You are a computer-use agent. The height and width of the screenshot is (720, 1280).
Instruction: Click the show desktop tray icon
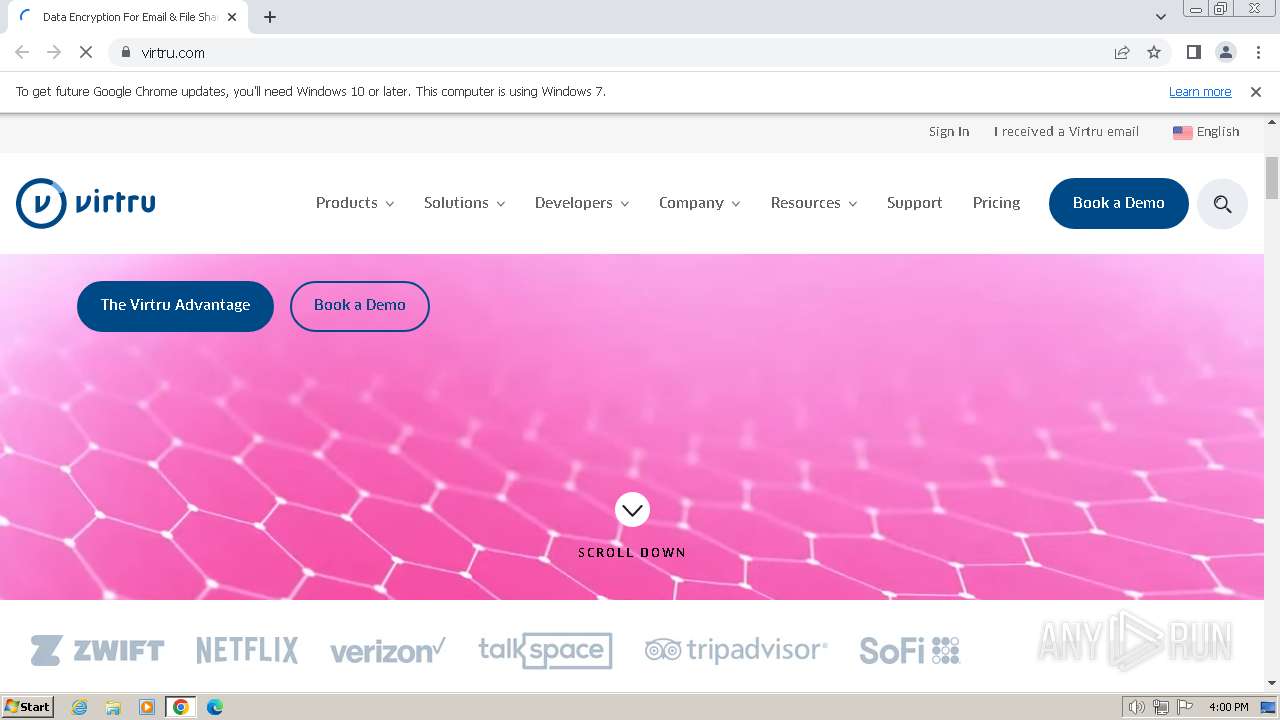[x=1268, y=707]
